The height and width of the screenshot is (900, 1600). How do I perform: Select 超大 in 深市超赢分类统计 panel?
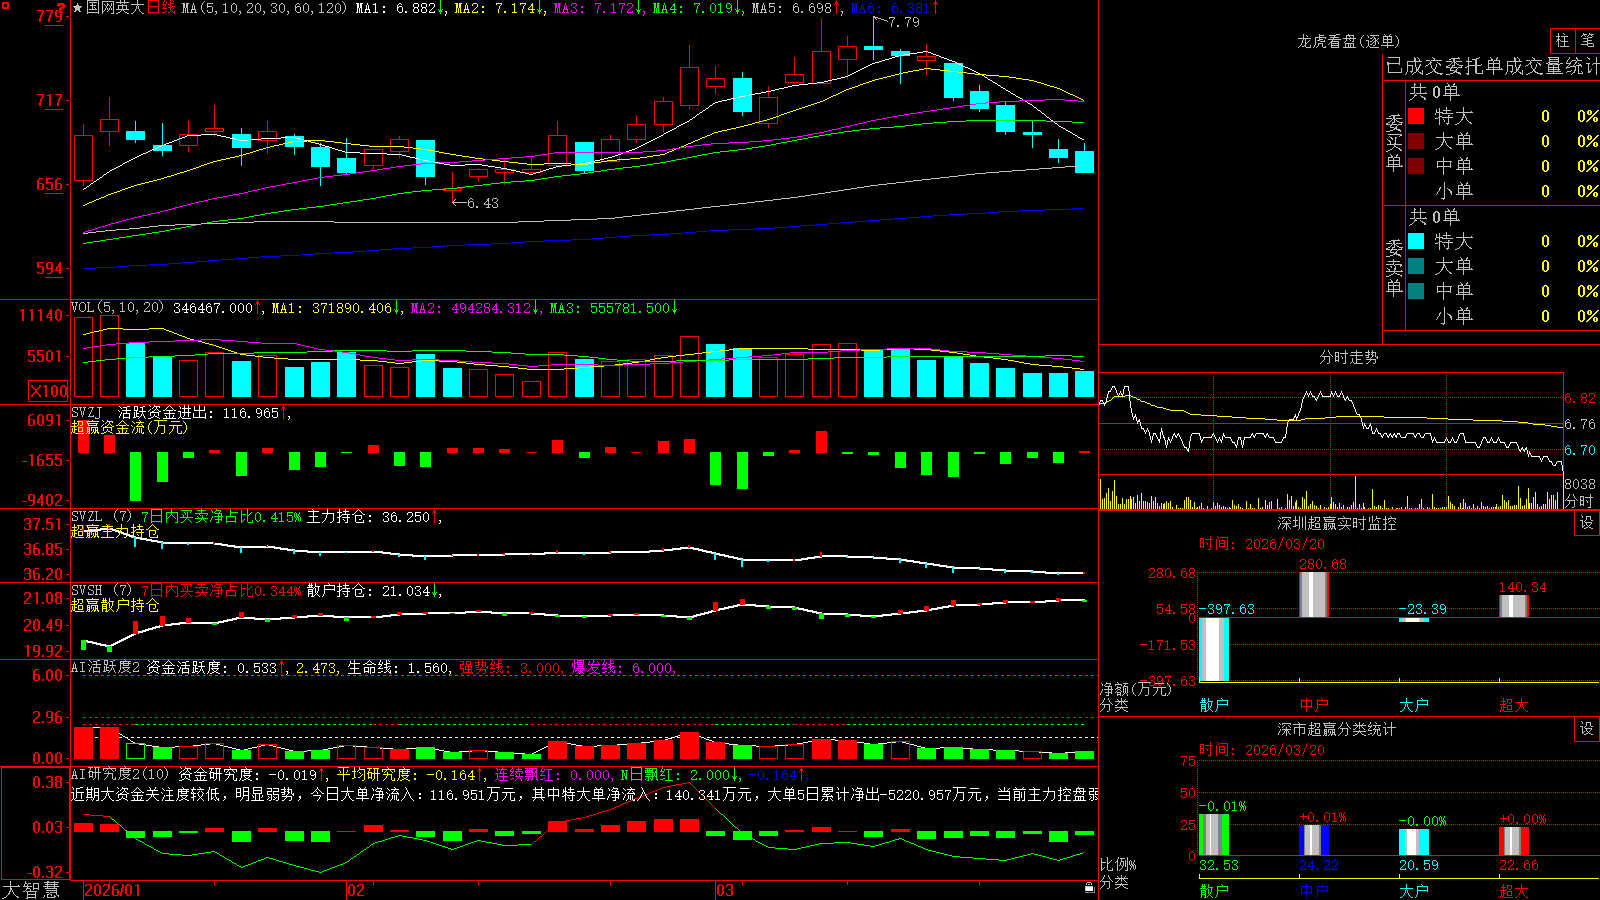1514,890
